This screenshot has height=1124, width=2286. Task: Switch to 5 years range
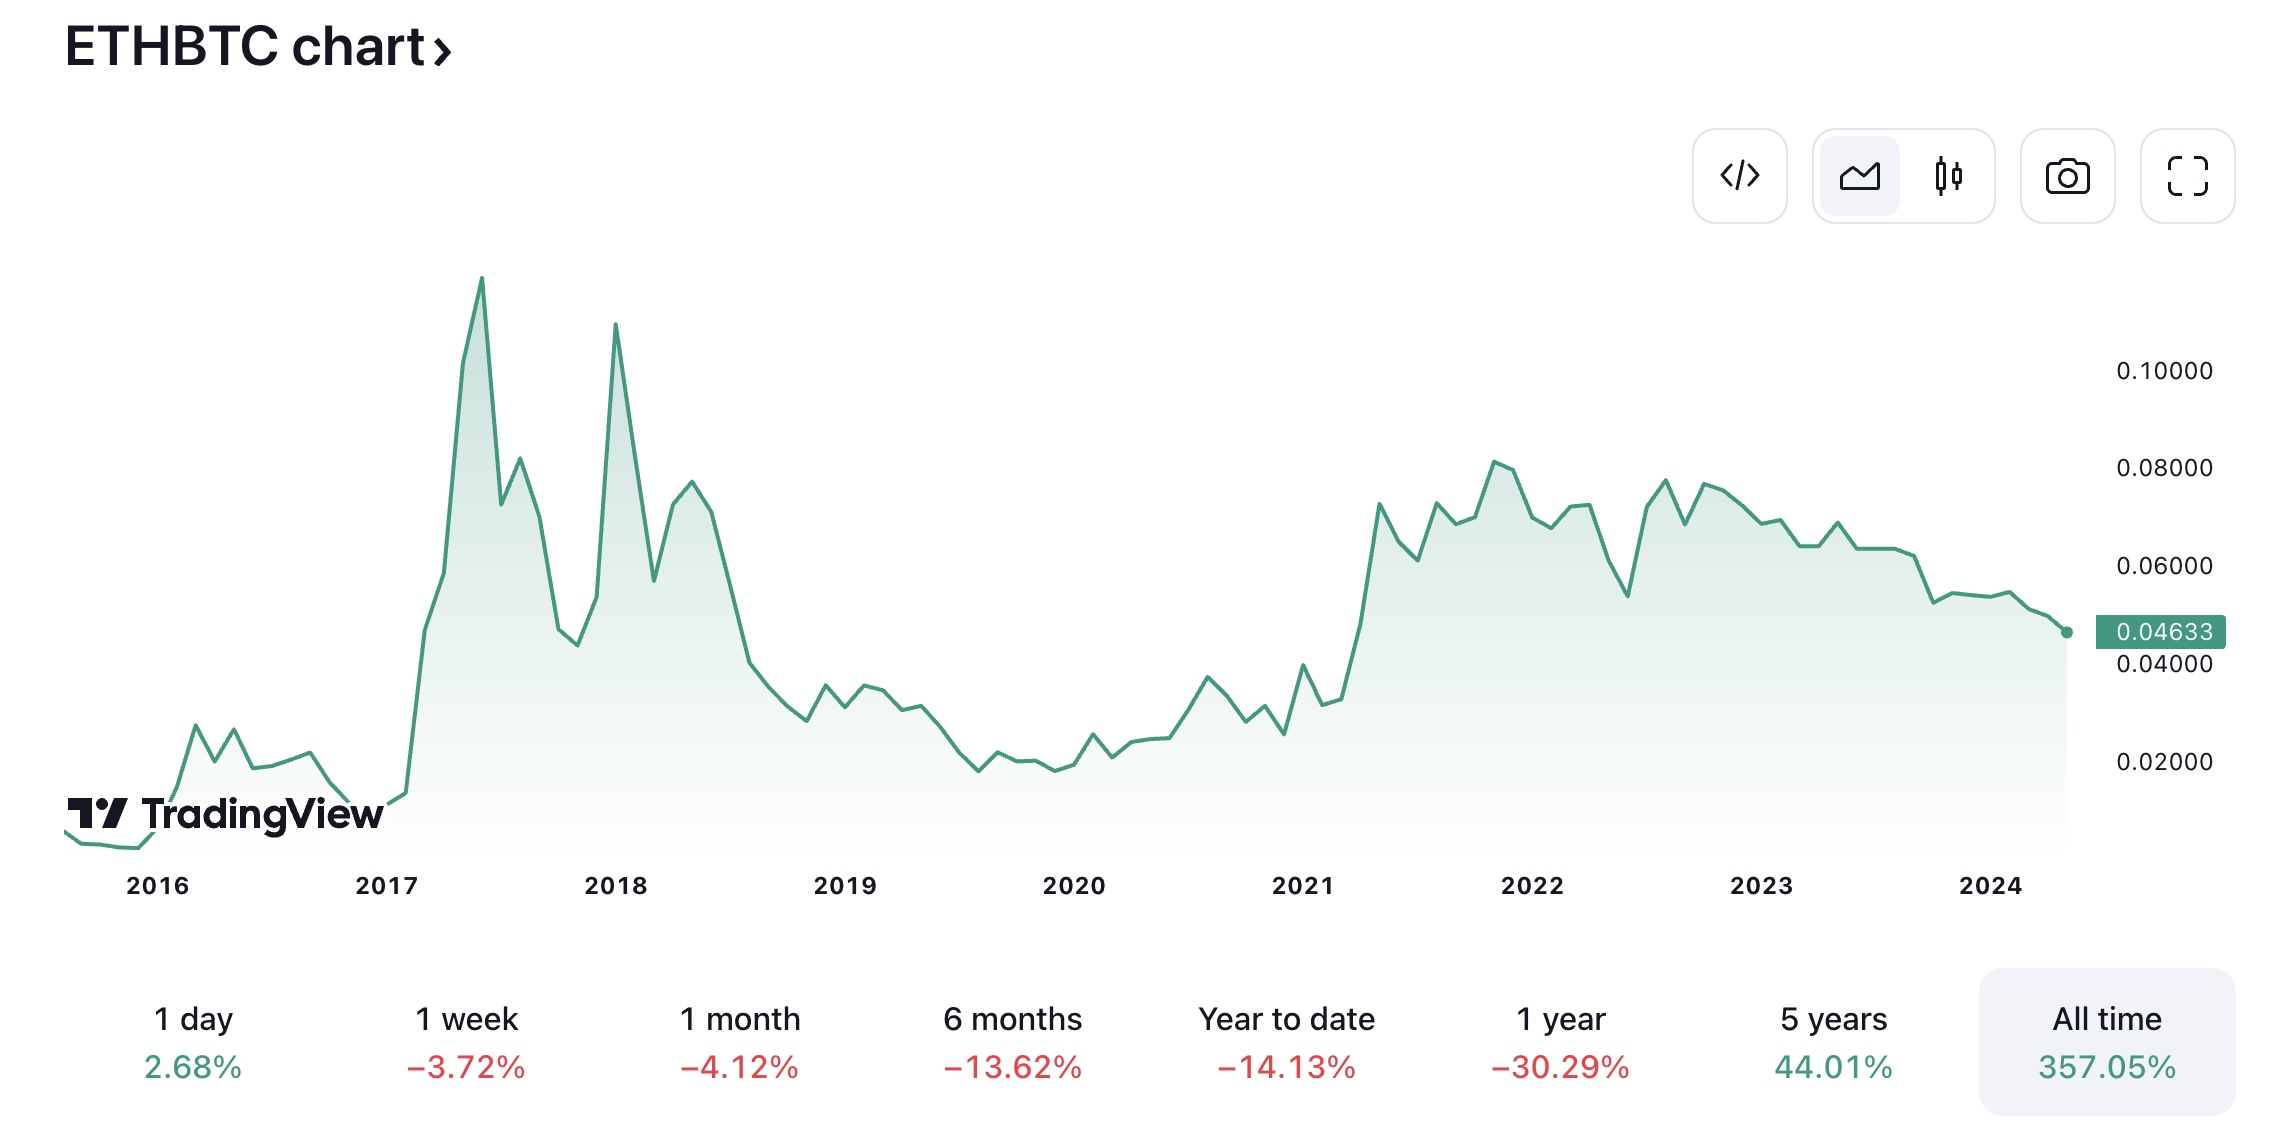pos(1834,1042)
